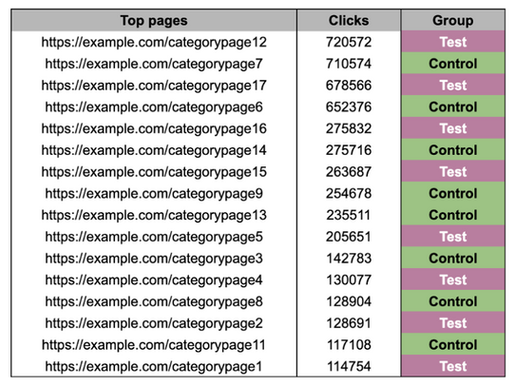Screen dimensions: 514x386
Task: Select the Test cell for categorypage1
Action: point(453,366)
